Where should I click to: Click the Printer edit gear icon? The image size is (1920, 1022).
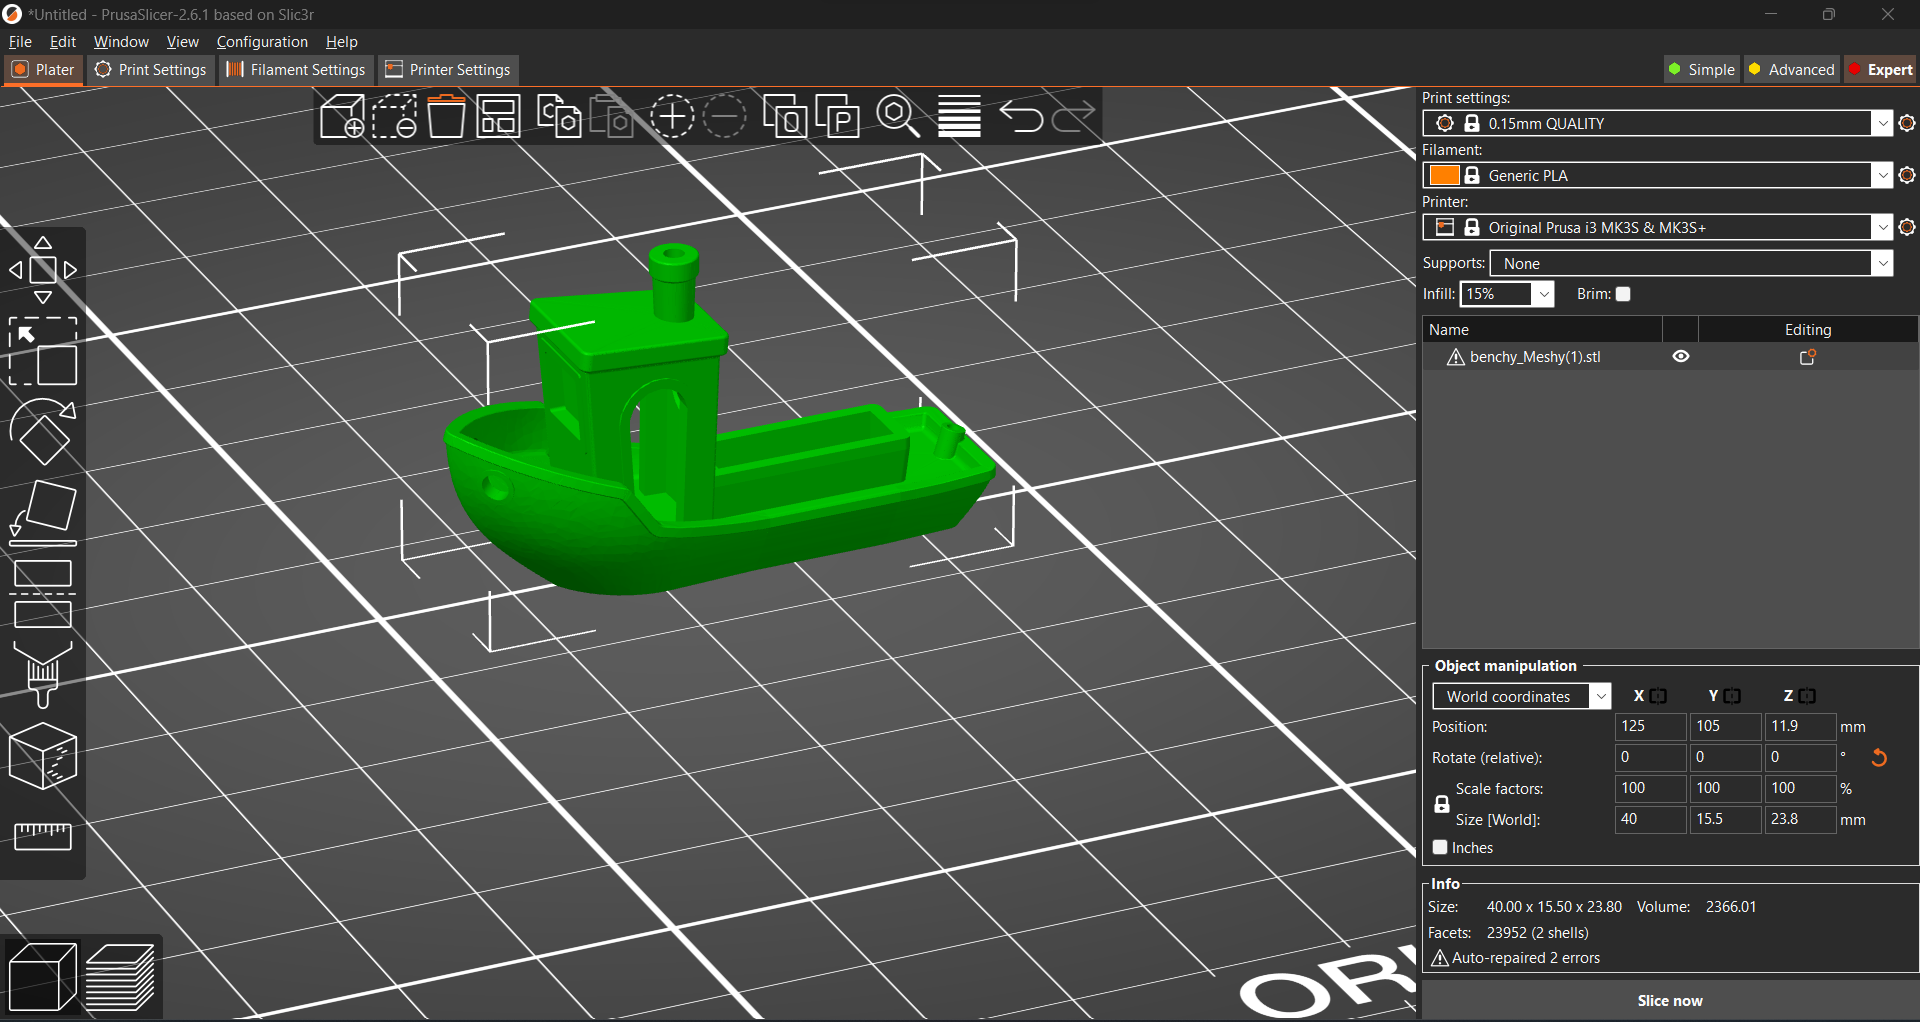point(1907,227)
